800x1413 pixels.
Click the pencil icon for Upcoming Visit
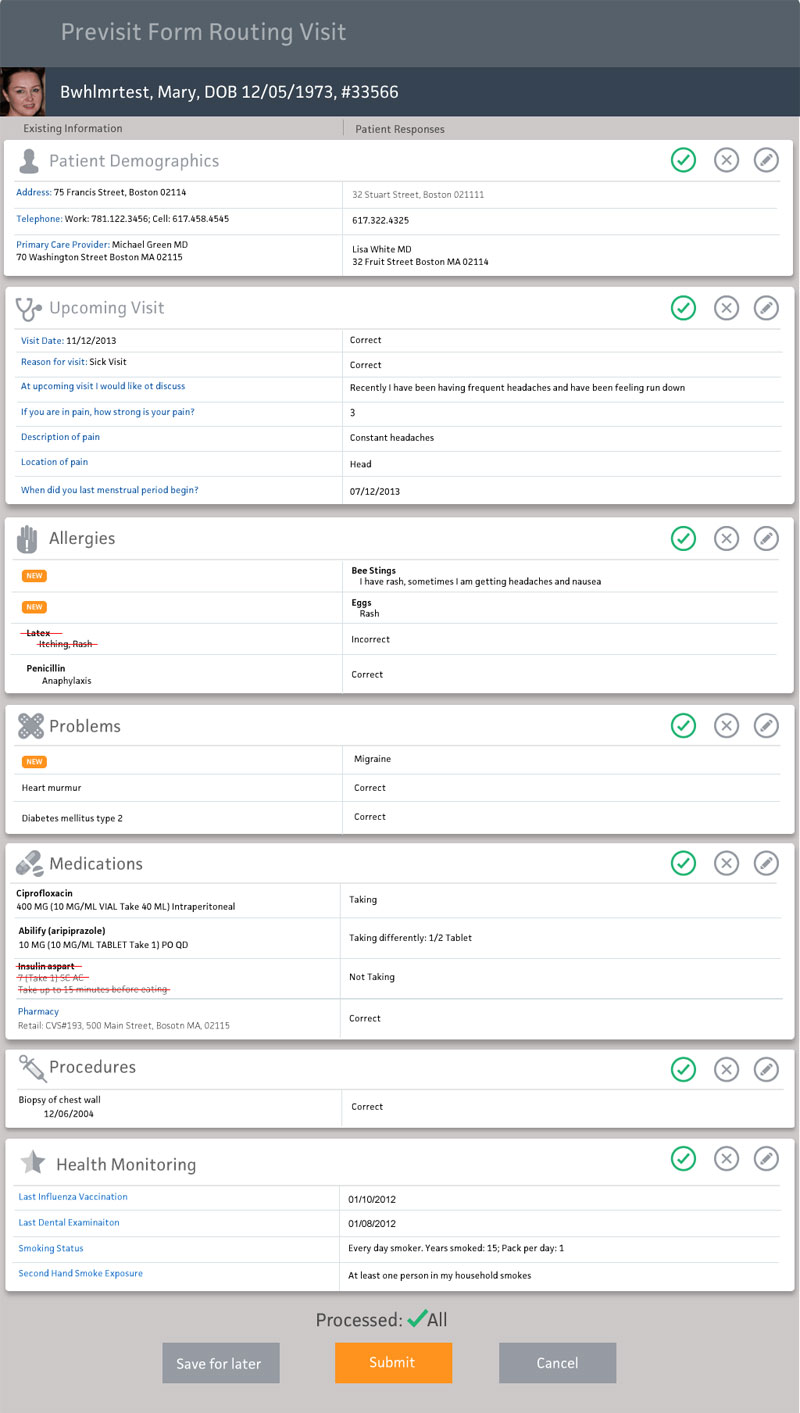tap(766, 308)
